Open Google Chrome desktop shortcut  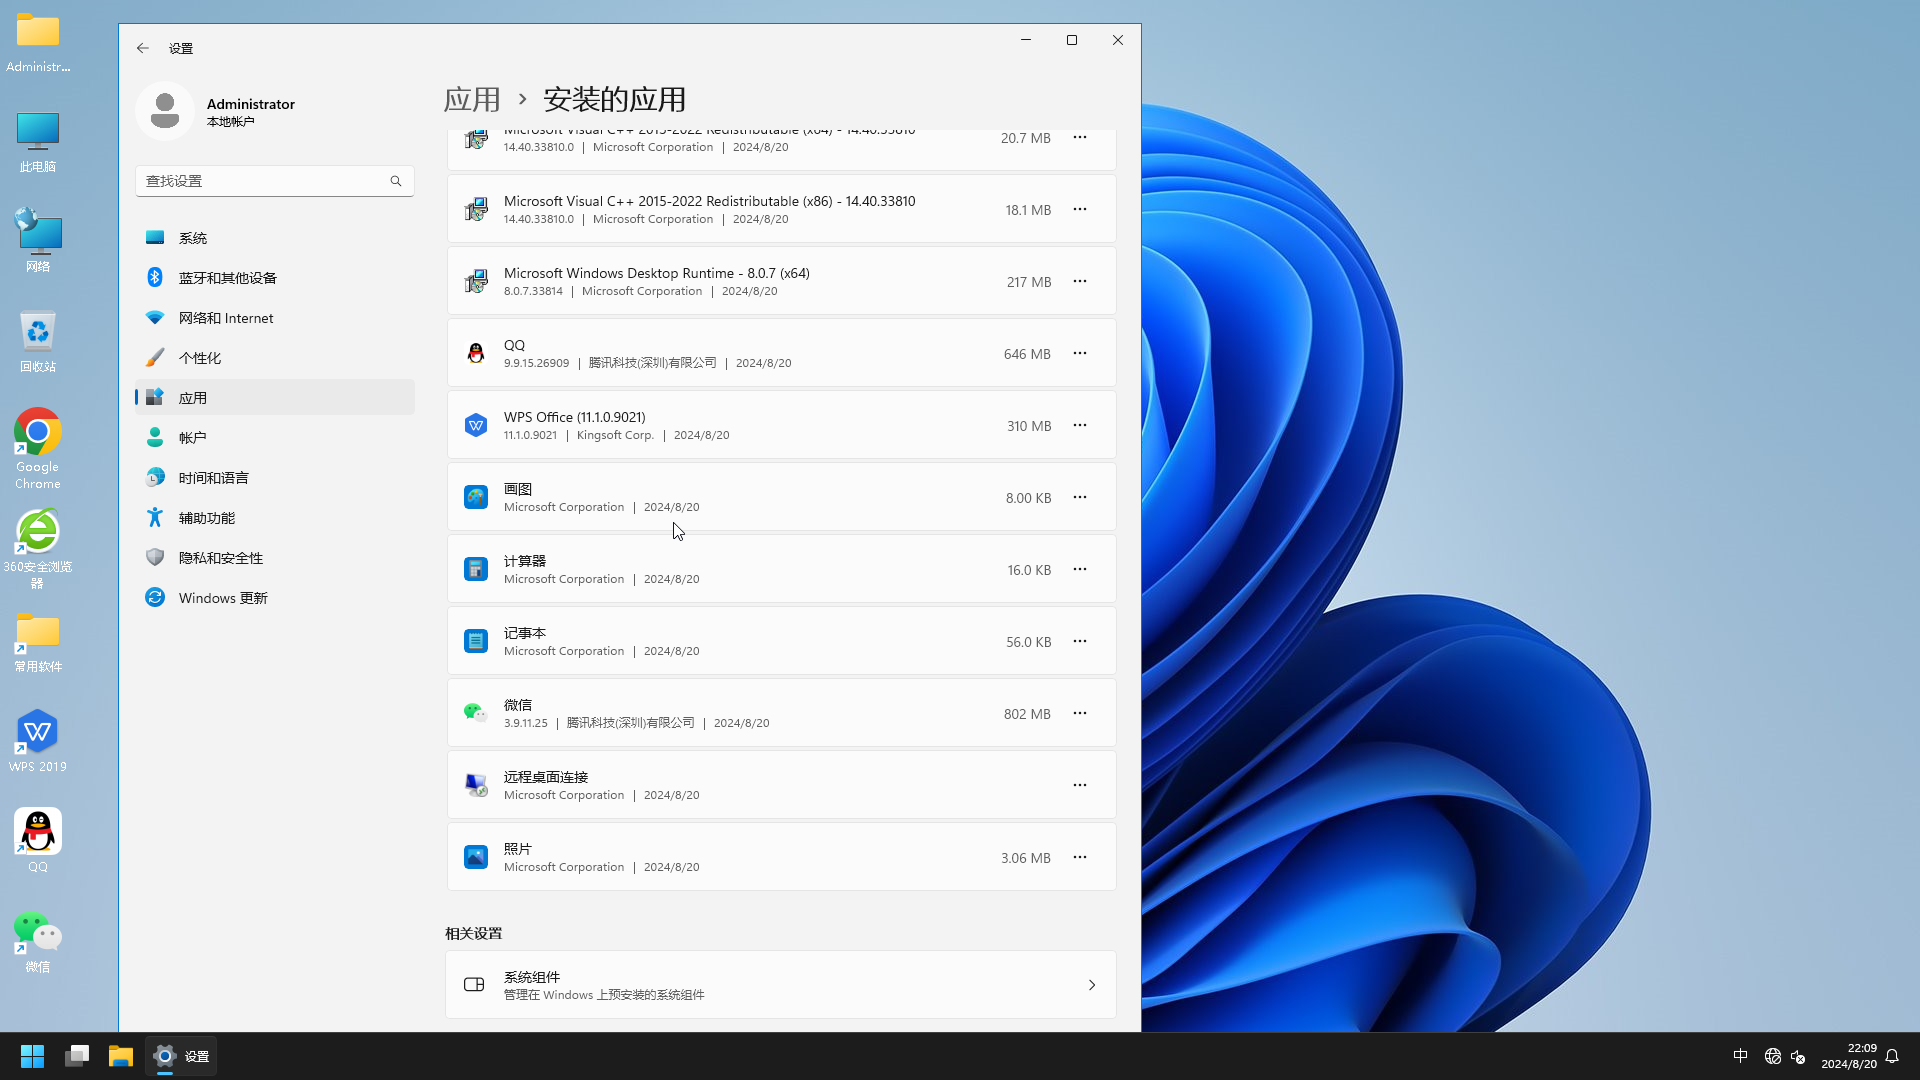click(x=38, y=449)
